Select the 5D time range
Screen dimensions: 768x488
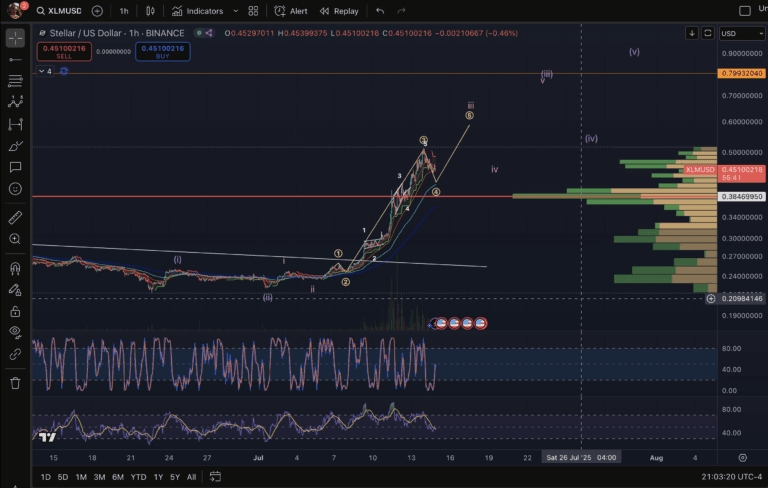click(63, 477)
